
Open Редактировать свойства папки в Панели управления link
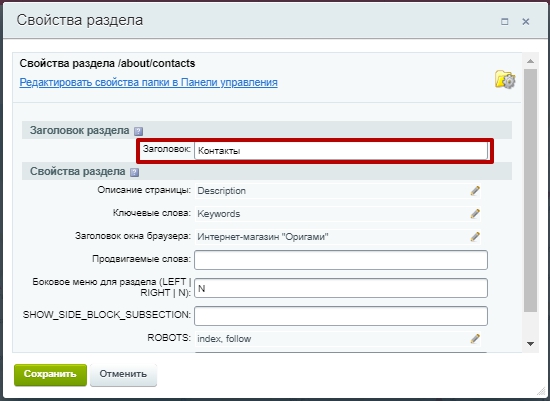pos(148,82)
